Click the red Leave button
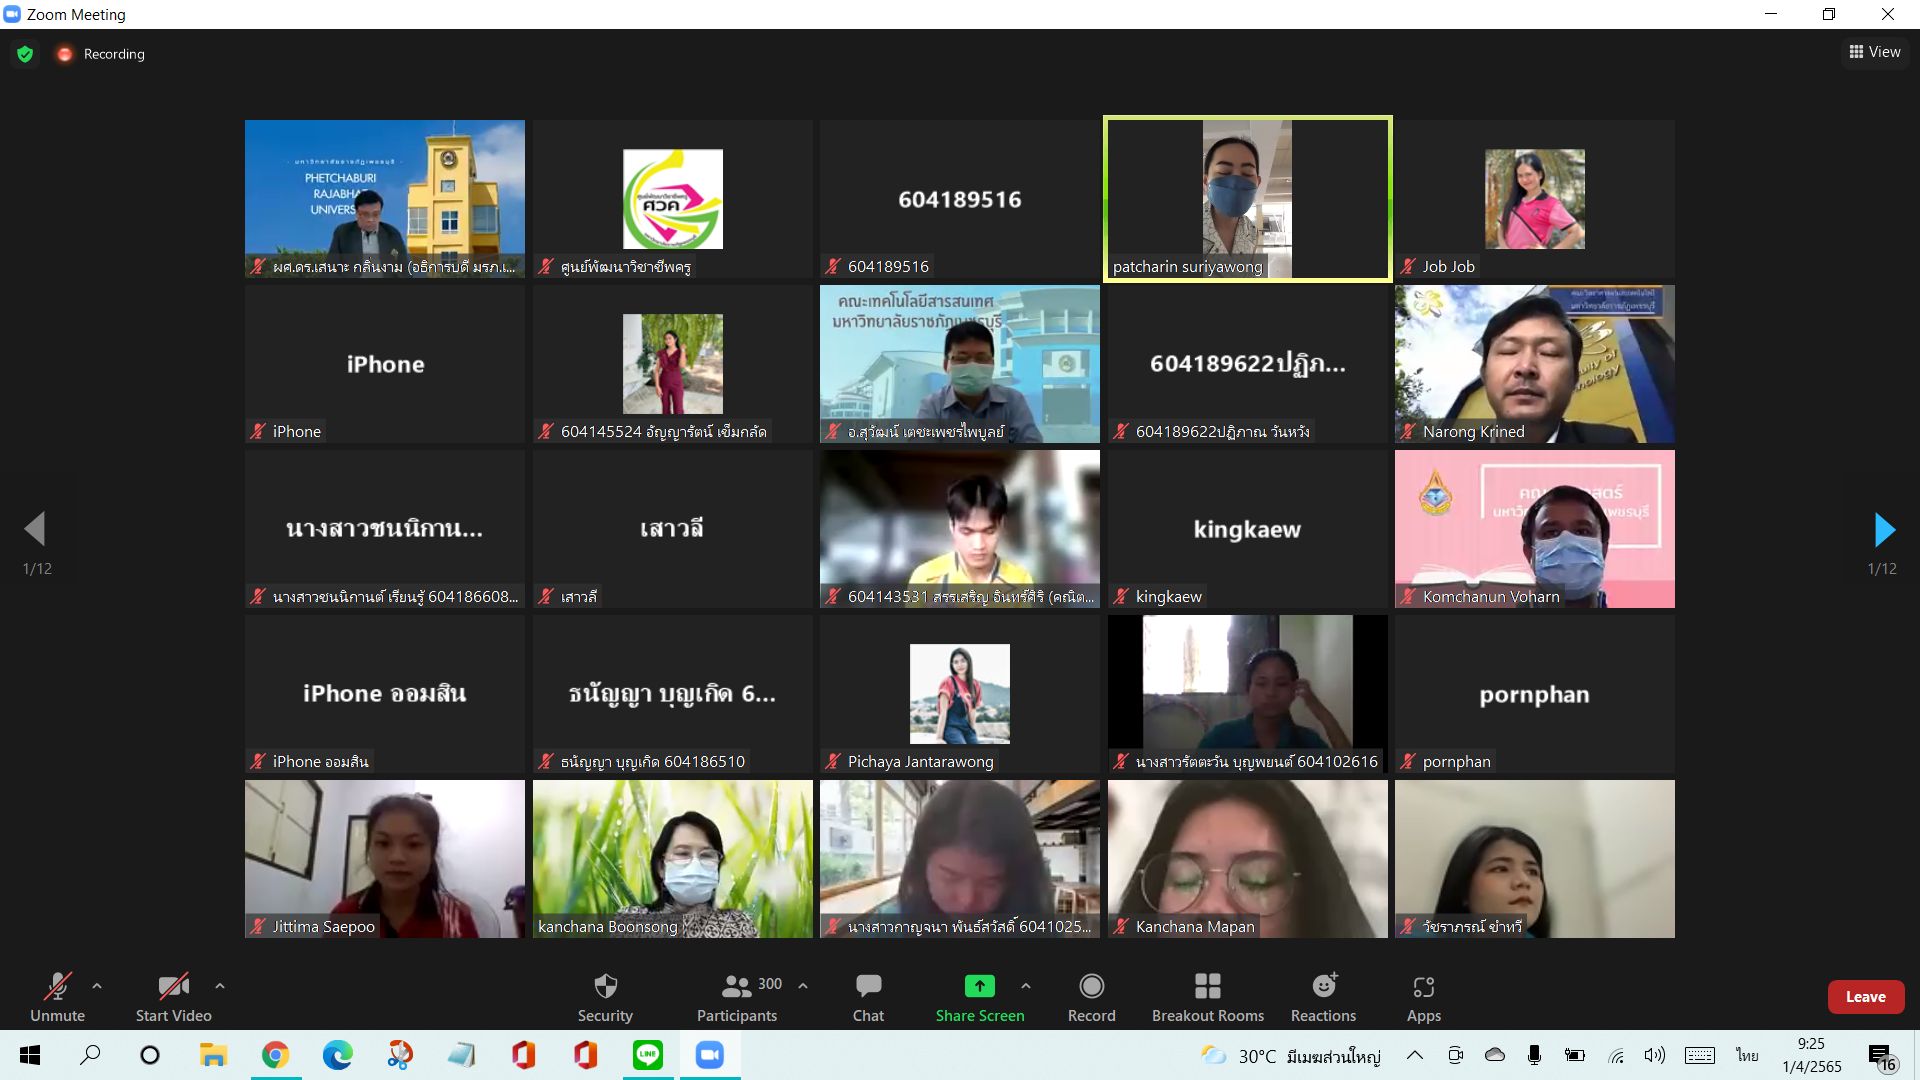Image resolution: width=1920 pixels, height=1080 pixels. [x=1865, y=997]
